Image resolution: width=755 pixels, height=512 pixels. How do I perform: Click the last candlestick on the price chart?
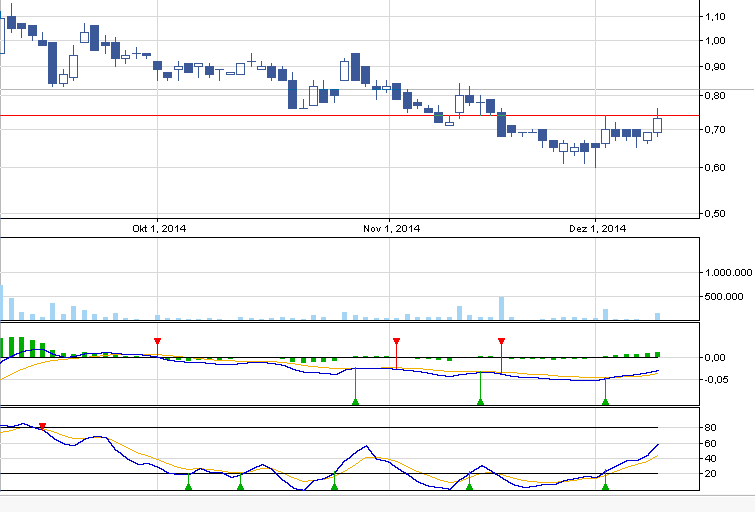pyautogui.click(x=658, y=125)
